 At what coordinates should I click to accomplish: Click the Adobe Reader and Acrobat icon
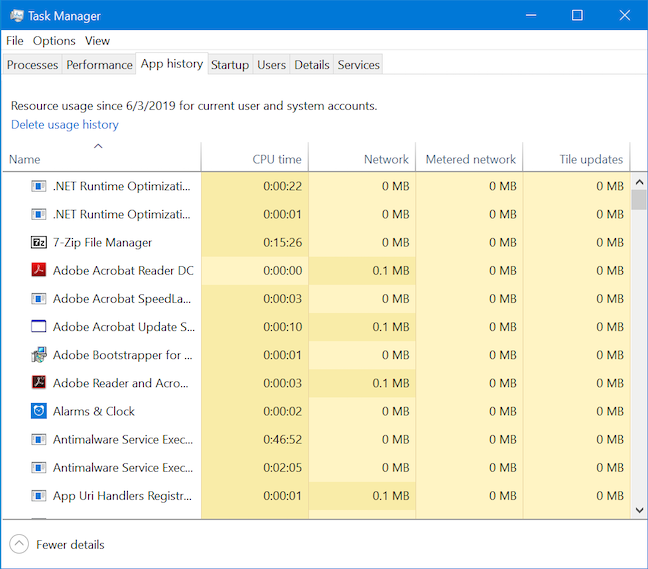38,382
